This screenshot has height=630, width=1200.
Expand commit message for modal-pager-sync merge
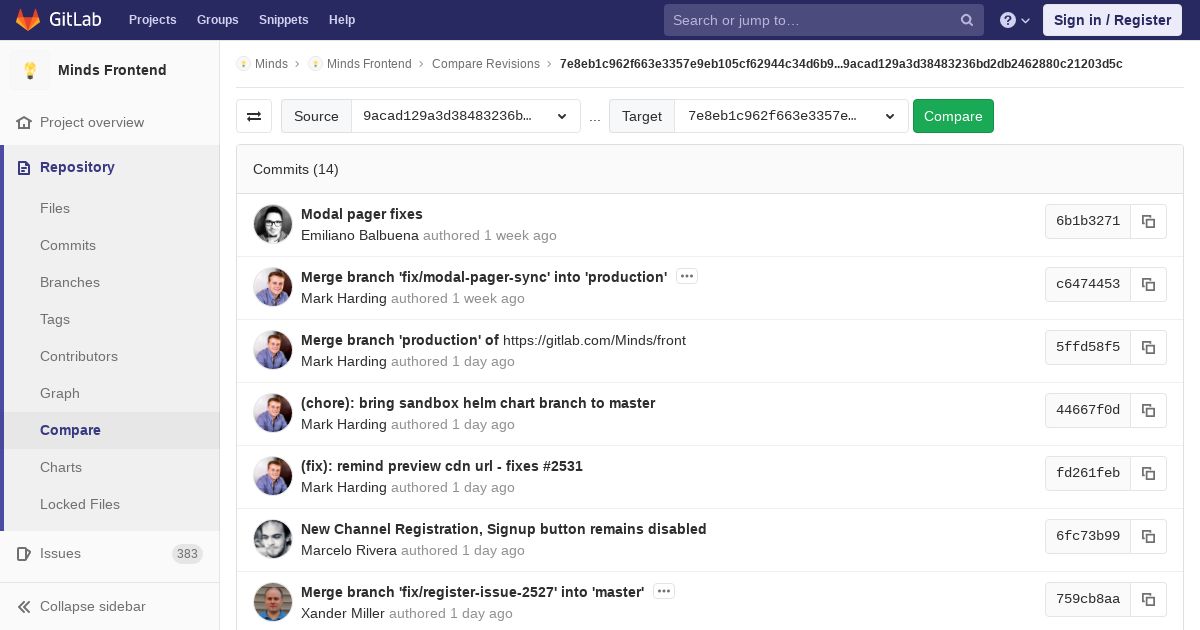pyautogui.click(x=686, y=276)
